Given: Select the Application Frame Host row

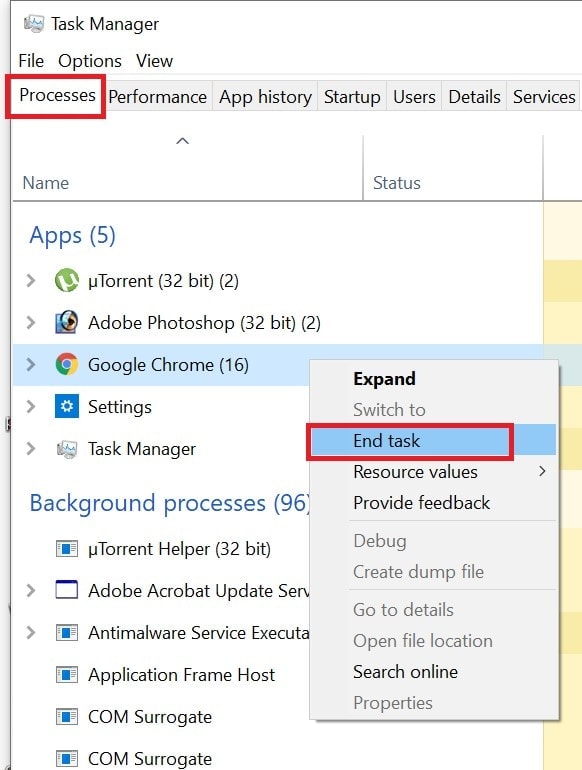Looking at the screenshot, I should point(161,674).
